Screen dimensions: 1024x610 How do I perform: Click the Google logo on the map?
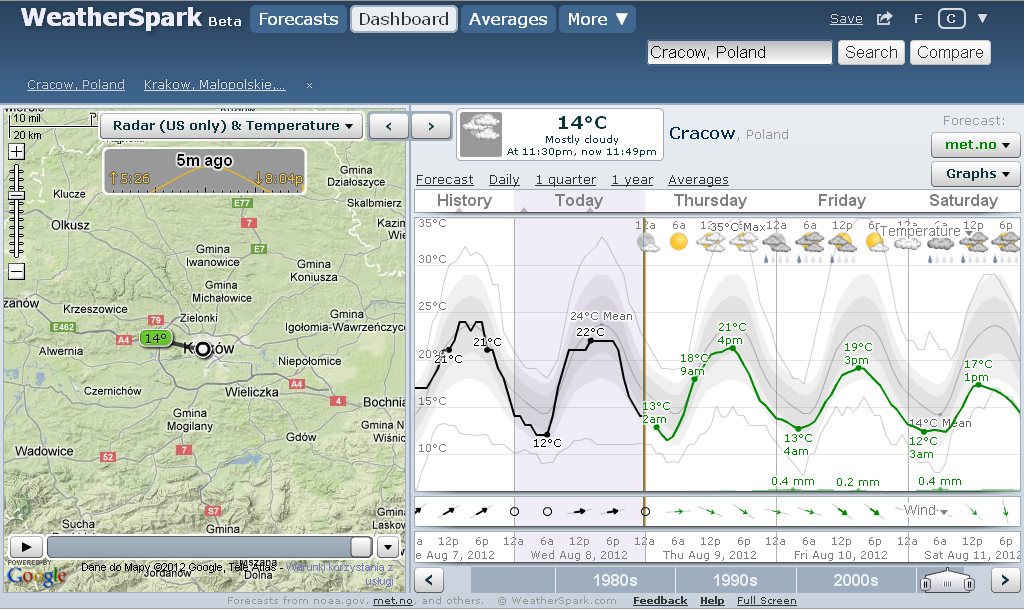click(x=37, y=576)
